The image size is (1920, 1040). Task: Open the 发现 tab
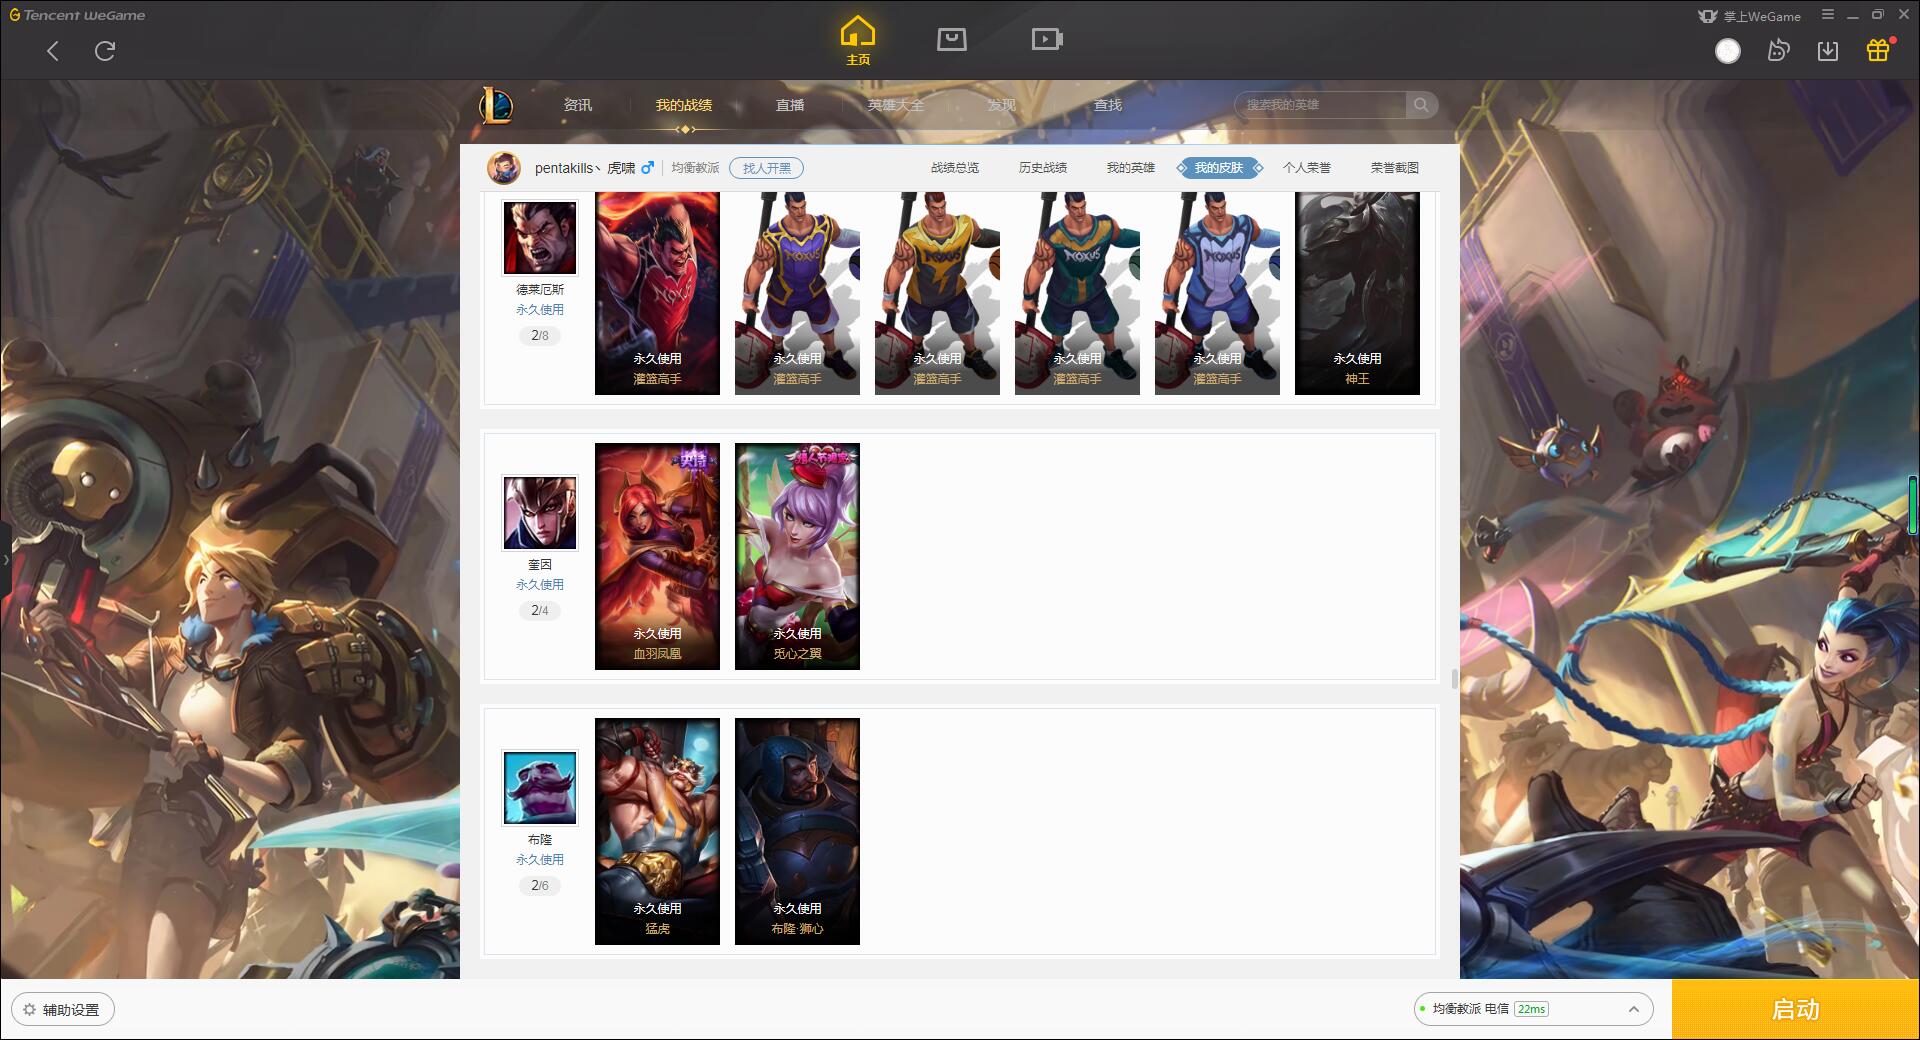(x=1002, y=105)
